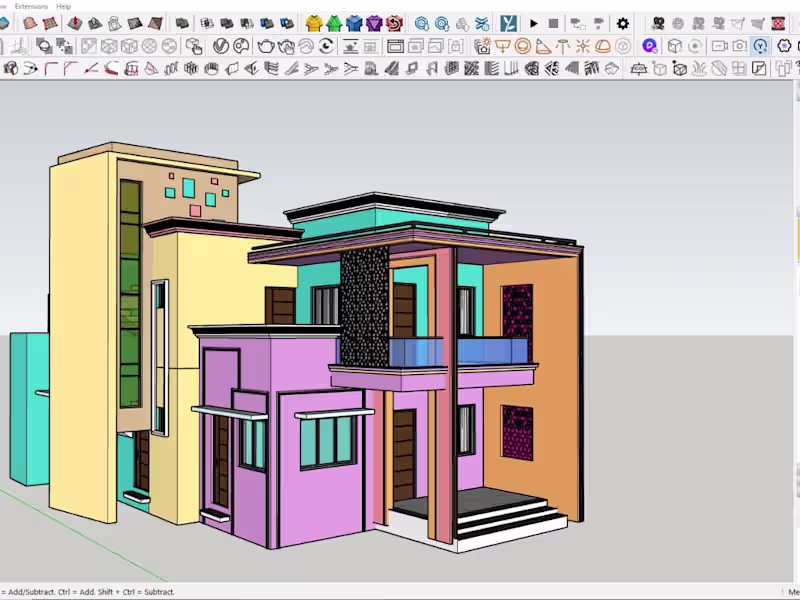The width and height of the screenshot is (800, 600).
Task: Click the teal Y logo toolbar button
Action: (x=509, y=23)
